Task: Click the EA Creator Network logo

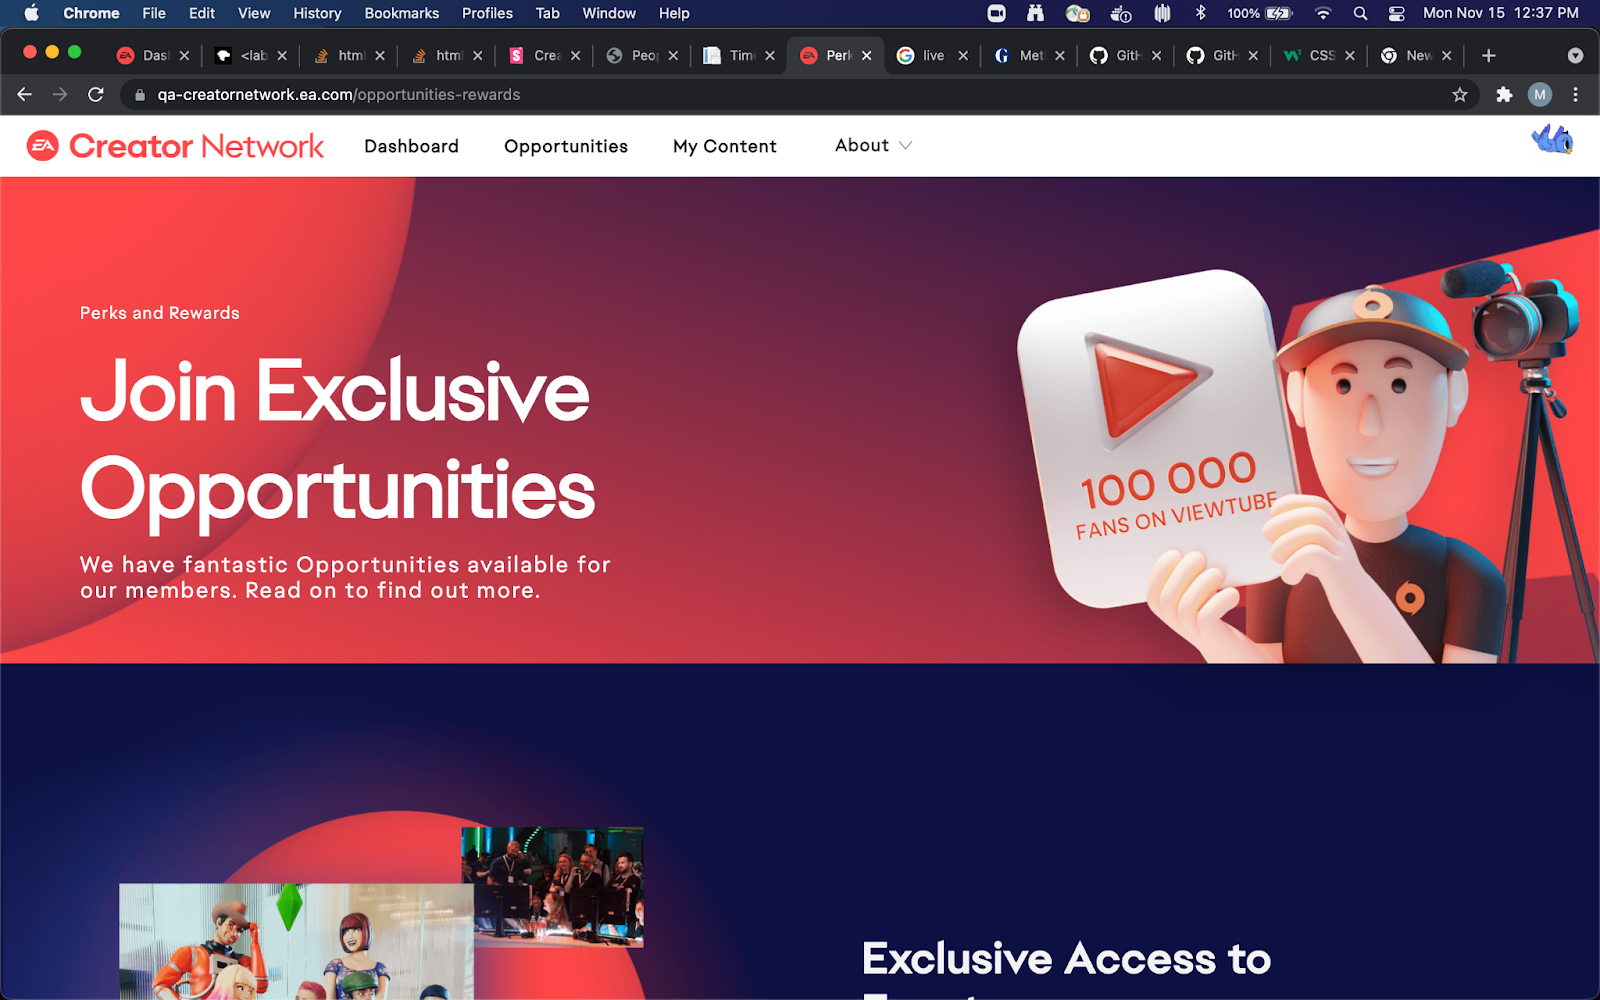Action: click(x=175, y=146)
